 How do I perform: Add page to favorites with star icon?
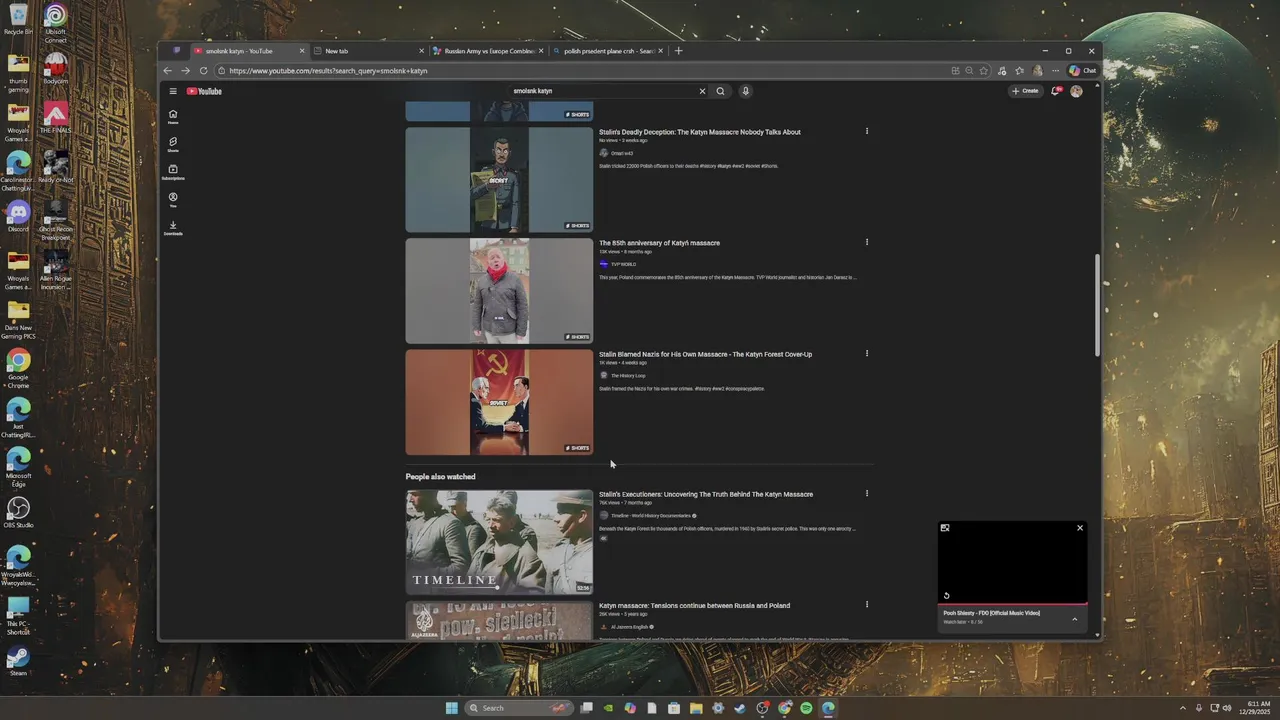click(x=984, y=71)
